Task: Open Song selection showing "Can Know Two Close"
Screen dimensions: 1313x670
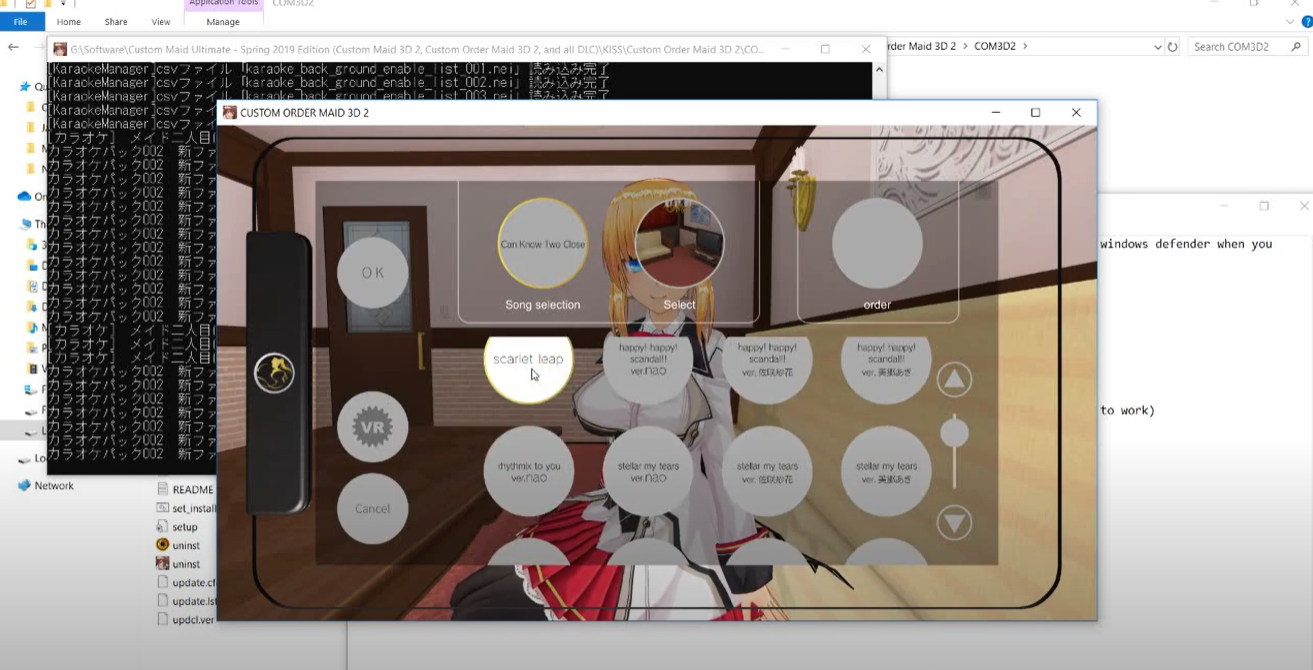Action: (543, 243)
